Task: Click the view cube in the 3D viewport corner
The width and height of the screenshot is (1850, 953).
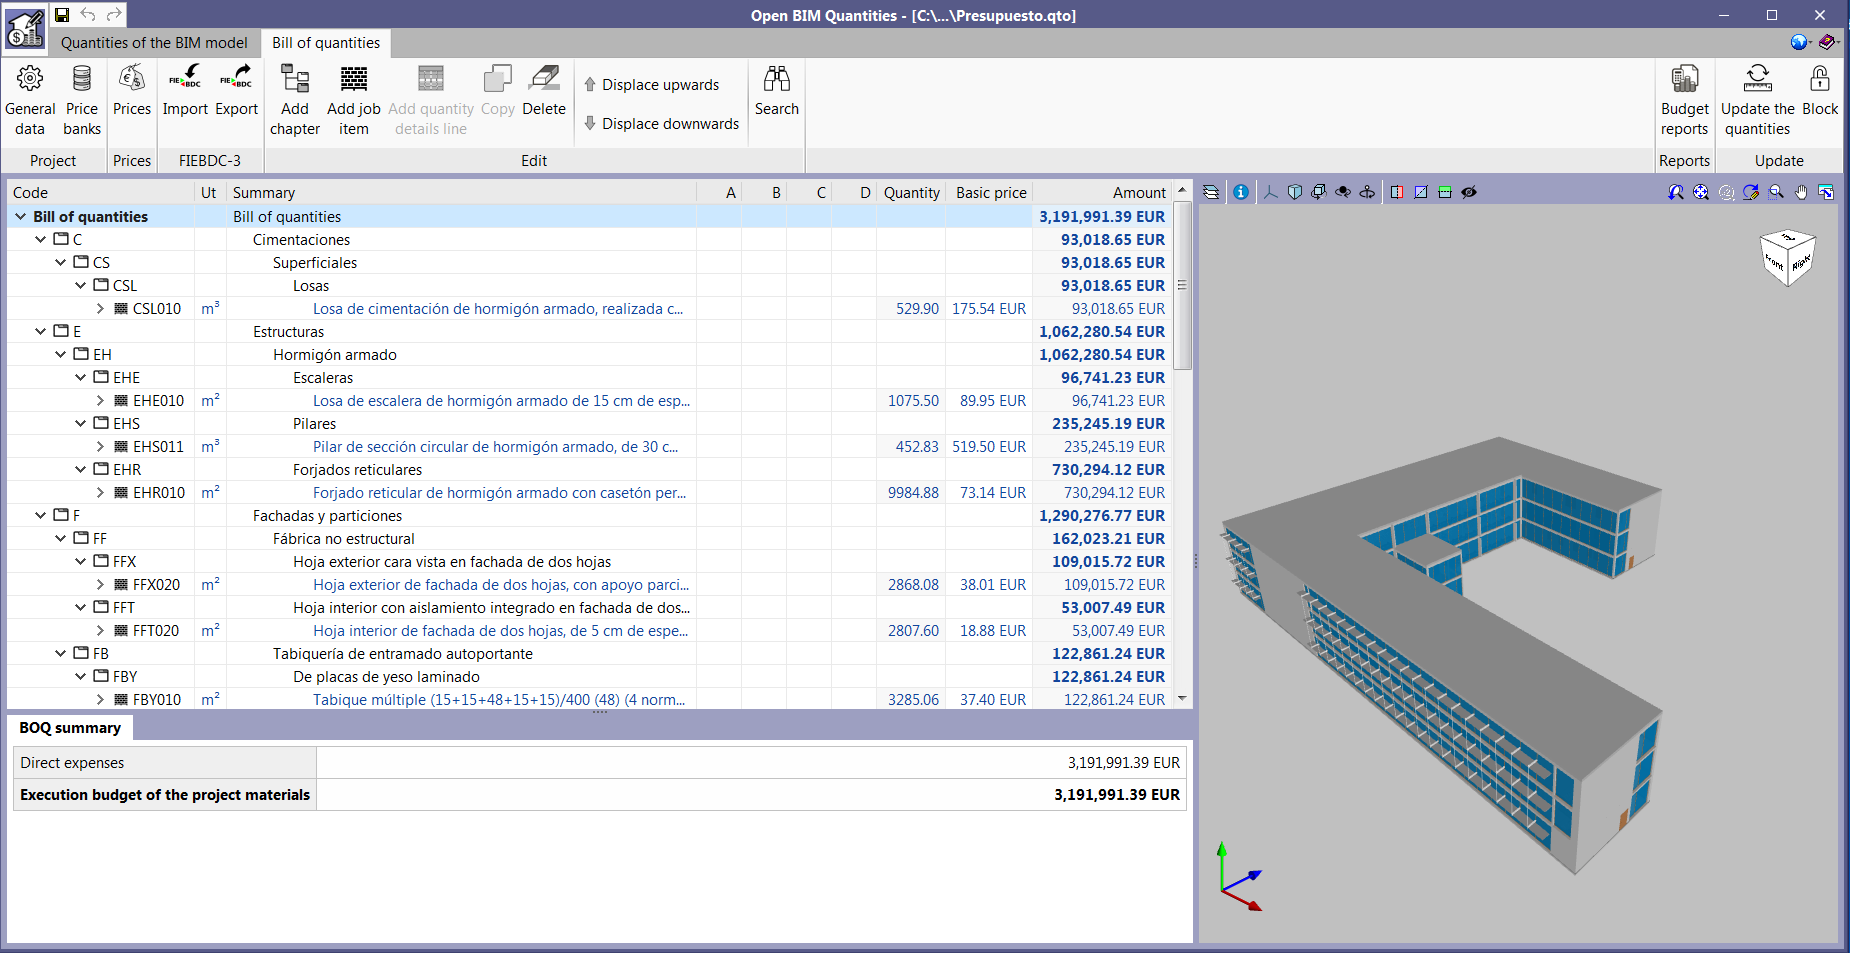Action: (1788, 257)
